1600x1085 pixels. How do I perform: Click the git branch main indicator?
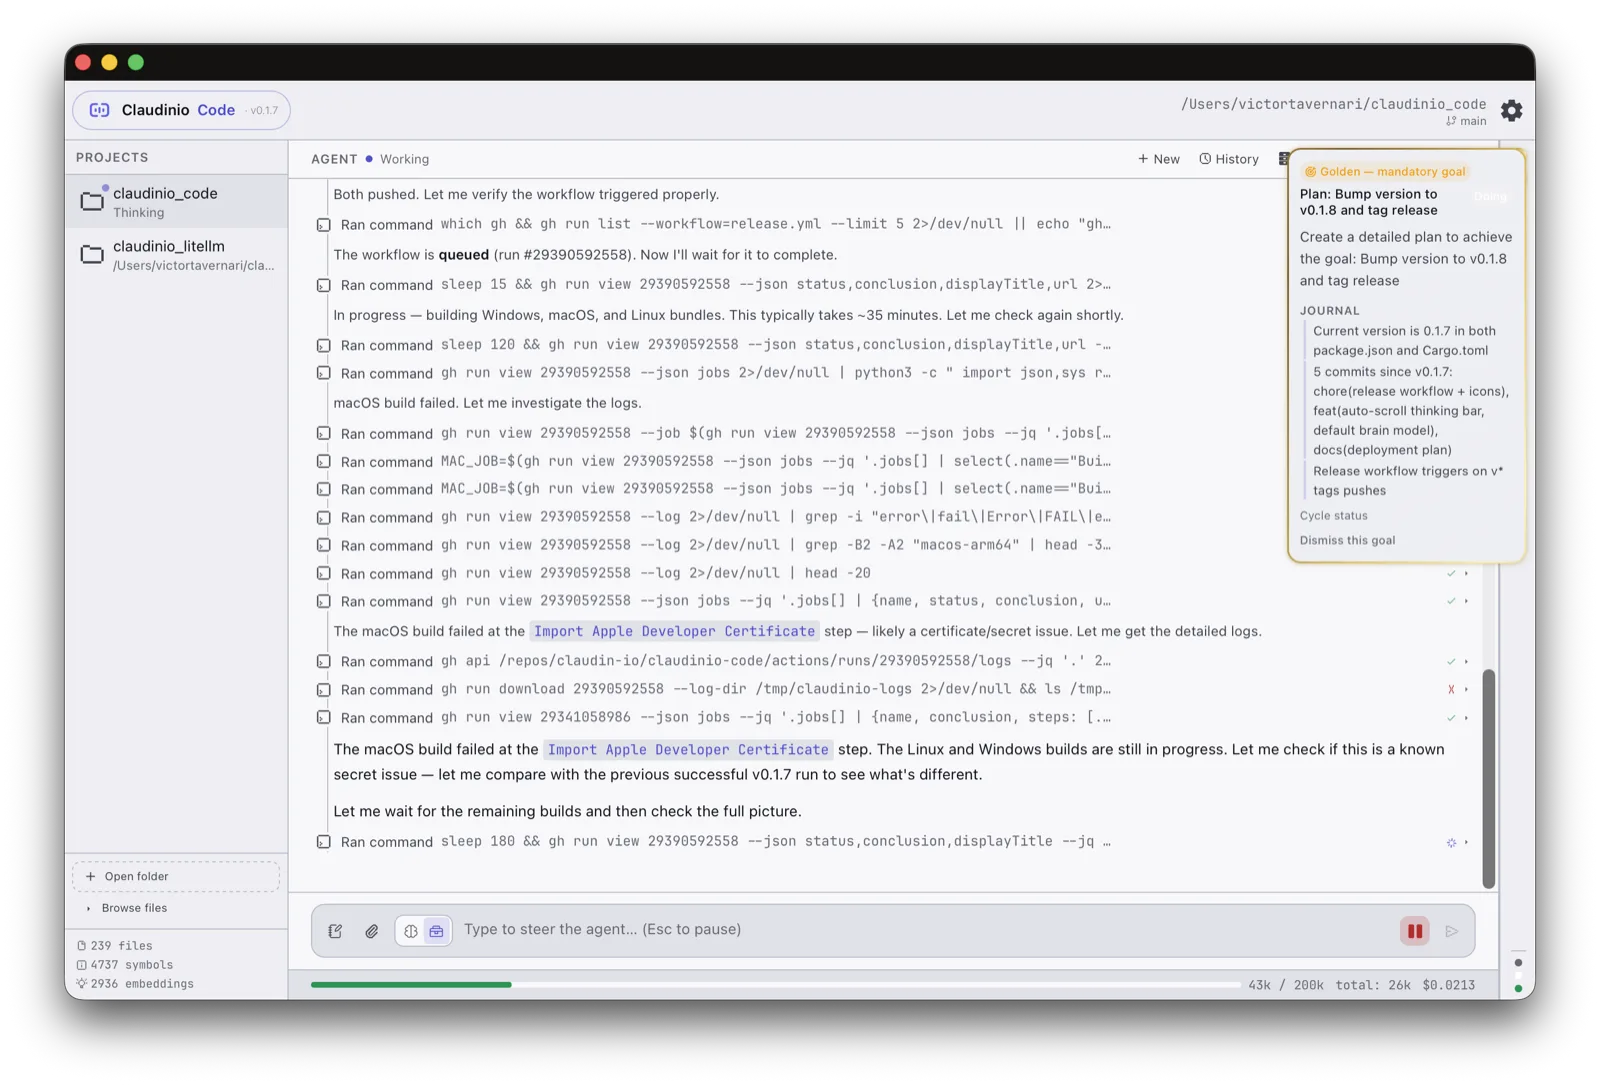pos(1466,121)
